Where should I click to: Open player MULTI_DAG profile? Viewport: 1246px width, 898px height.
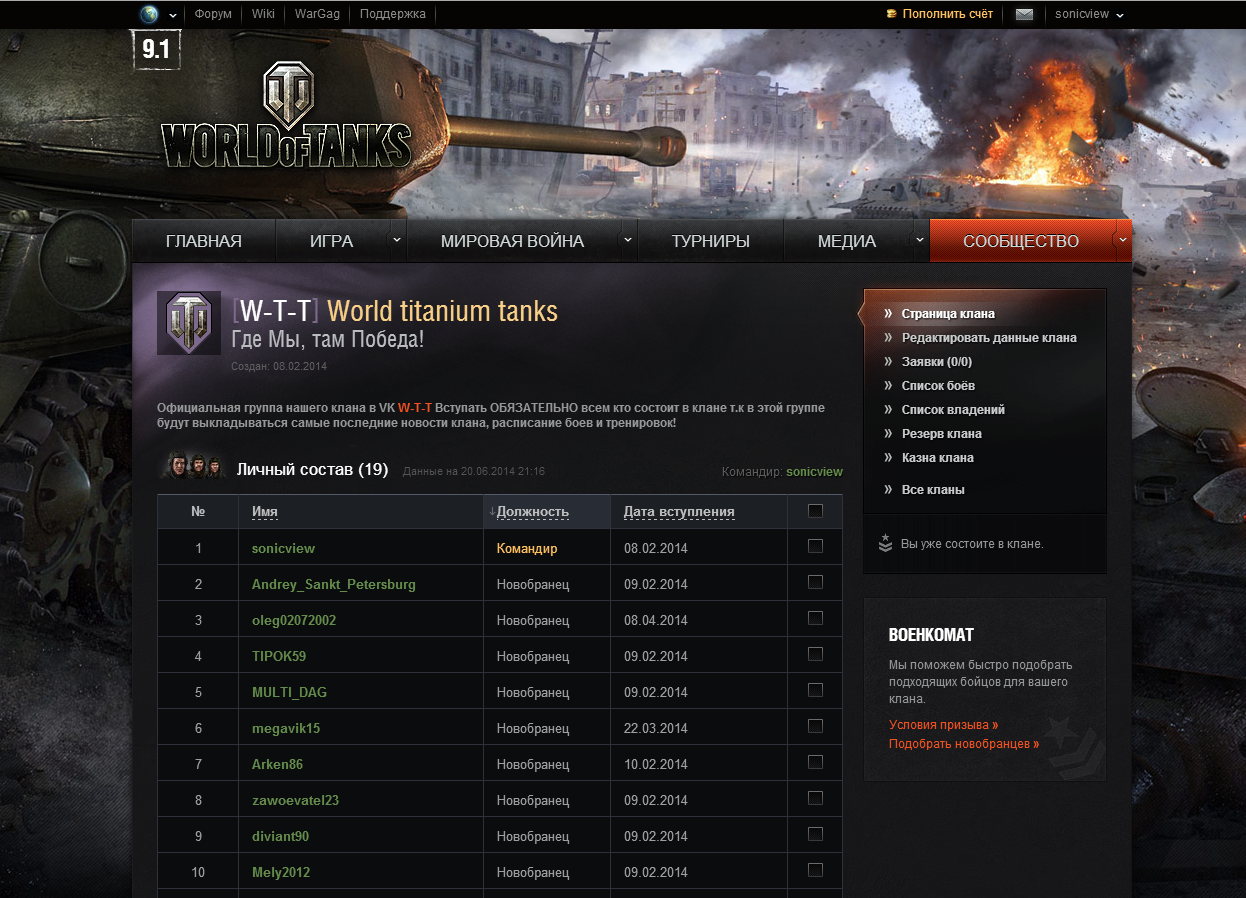(x=289, y=692)
